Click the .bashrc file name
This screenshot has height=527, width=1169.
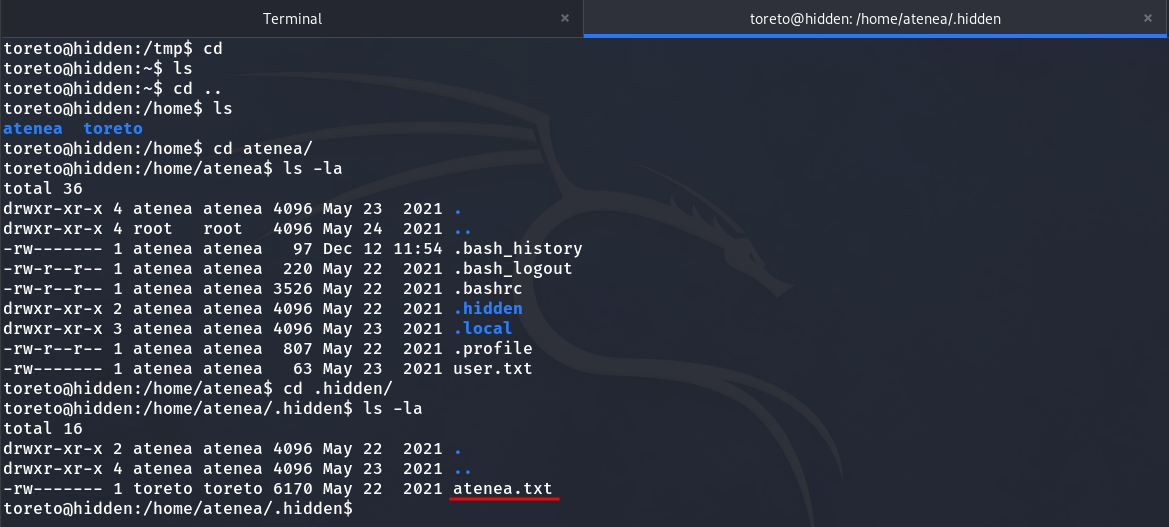click(487, 288)
